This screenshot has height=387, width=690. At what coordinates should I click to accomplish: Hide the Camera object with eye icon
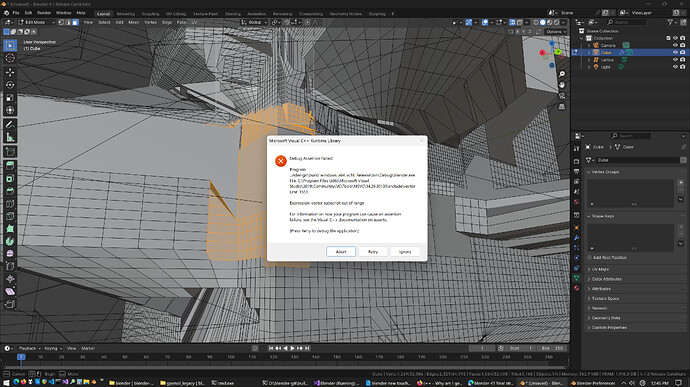coord(675,45)
